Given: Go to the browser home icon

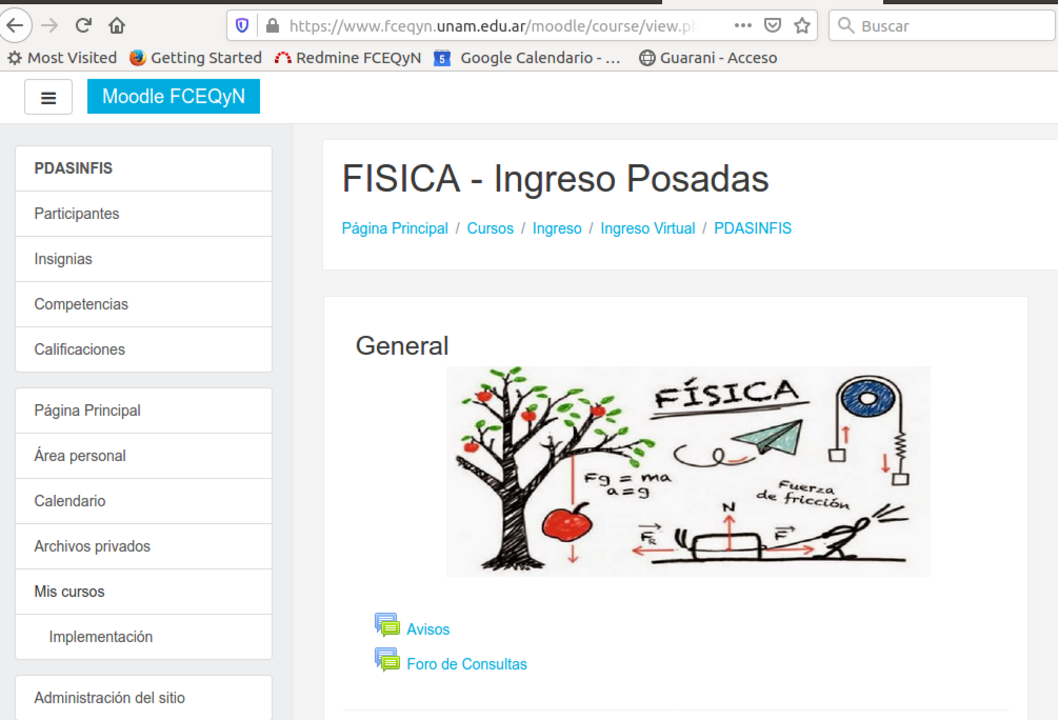Looking at the screenshot, I should tap(117, 26).
